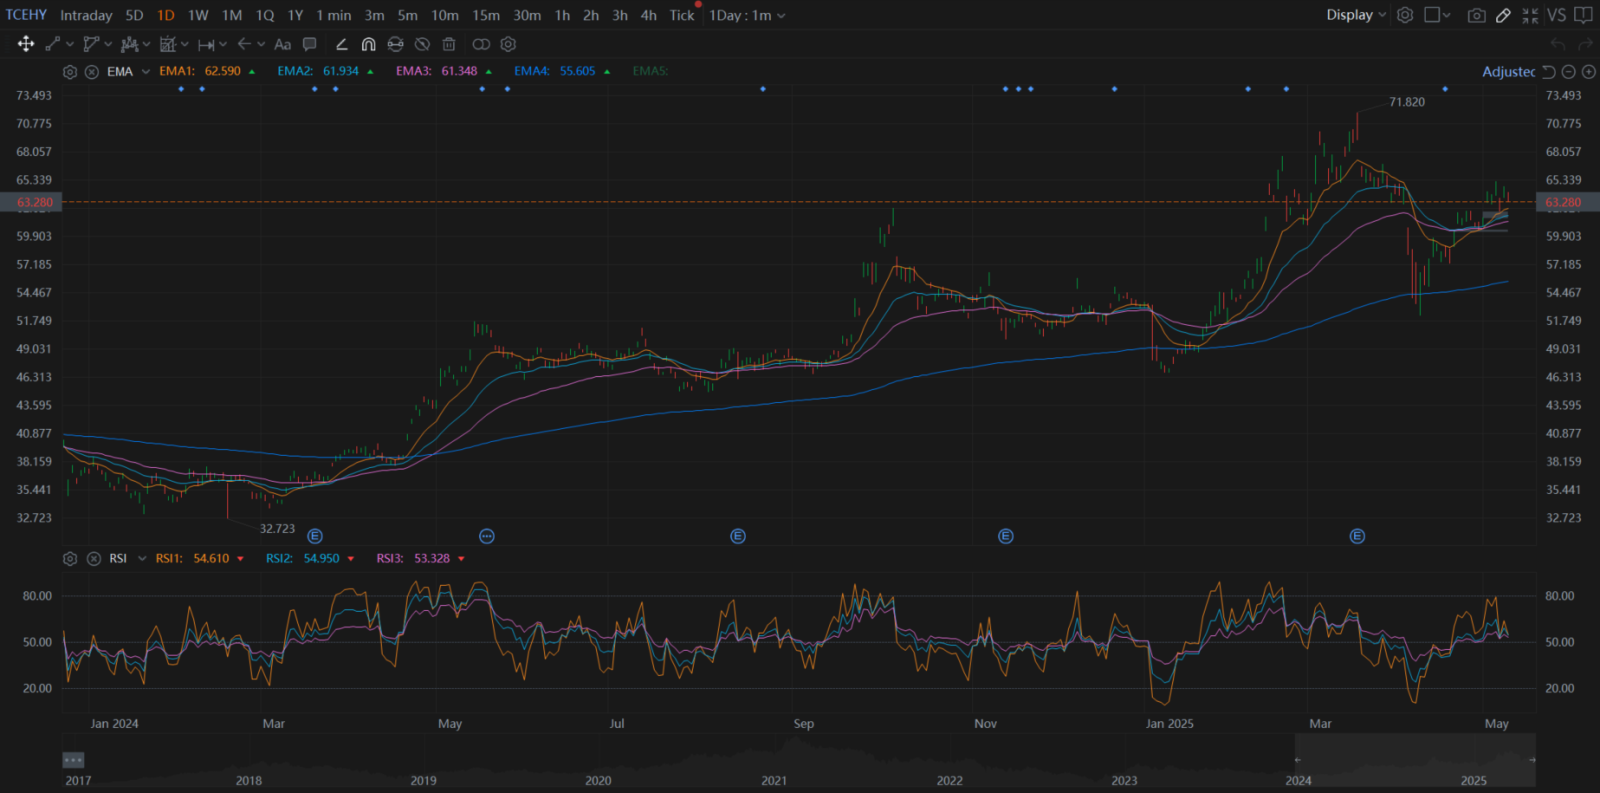The height and width of the screenshot is (793, 1600).
Task: Reset chart zoom with the circular arrow
Action: coord(1549,72)
